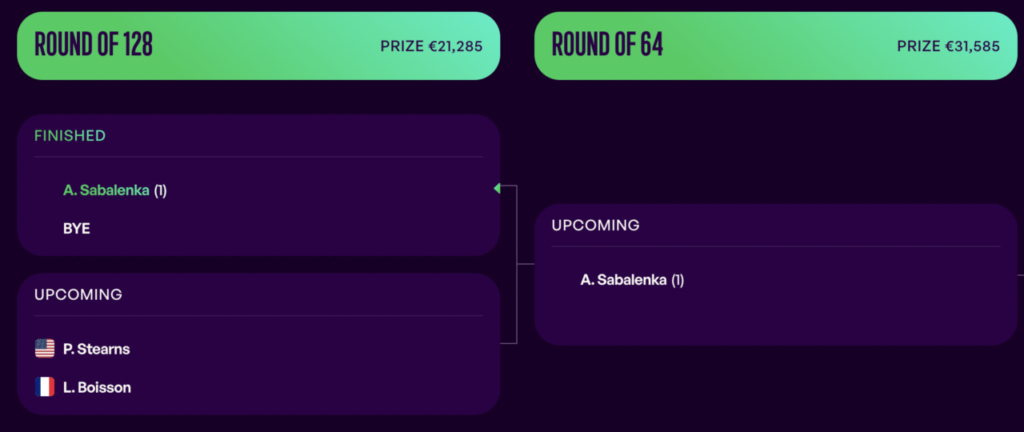Click the FINISHED match status label

[x=70, y=135]
